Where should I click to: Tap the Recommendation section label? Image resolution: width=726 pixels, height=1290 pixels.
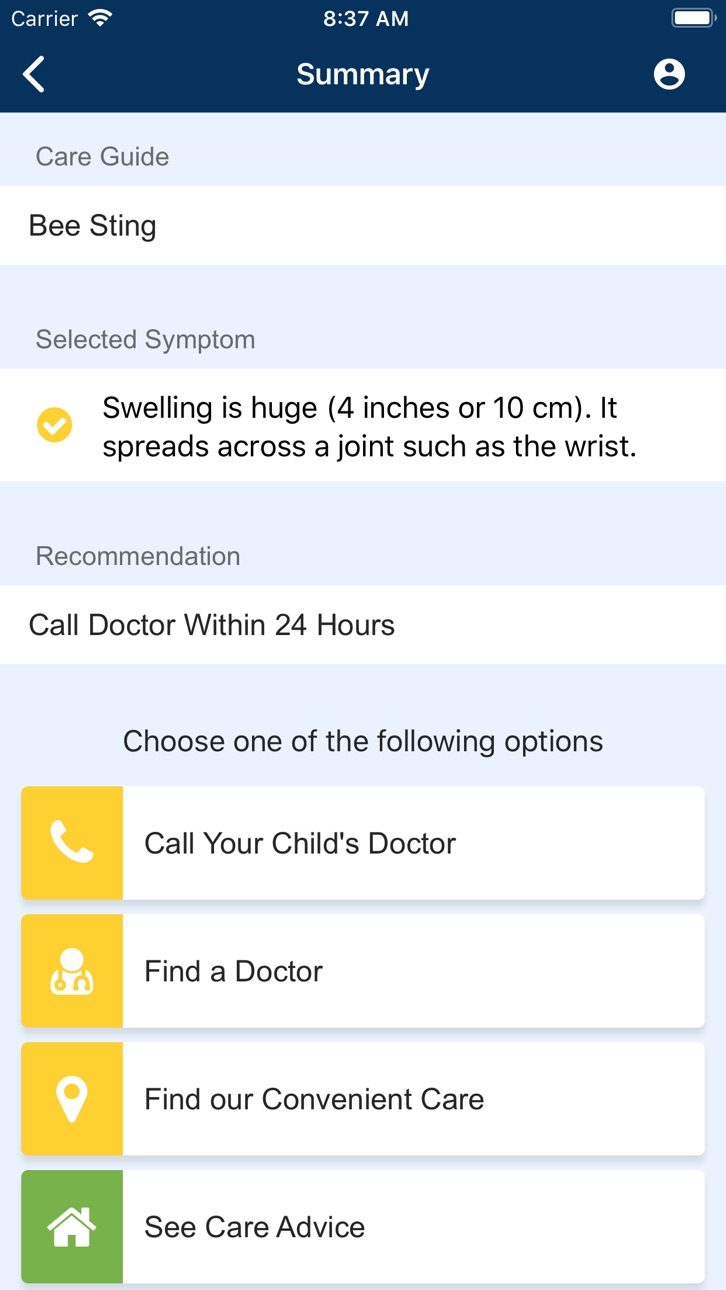138,556
